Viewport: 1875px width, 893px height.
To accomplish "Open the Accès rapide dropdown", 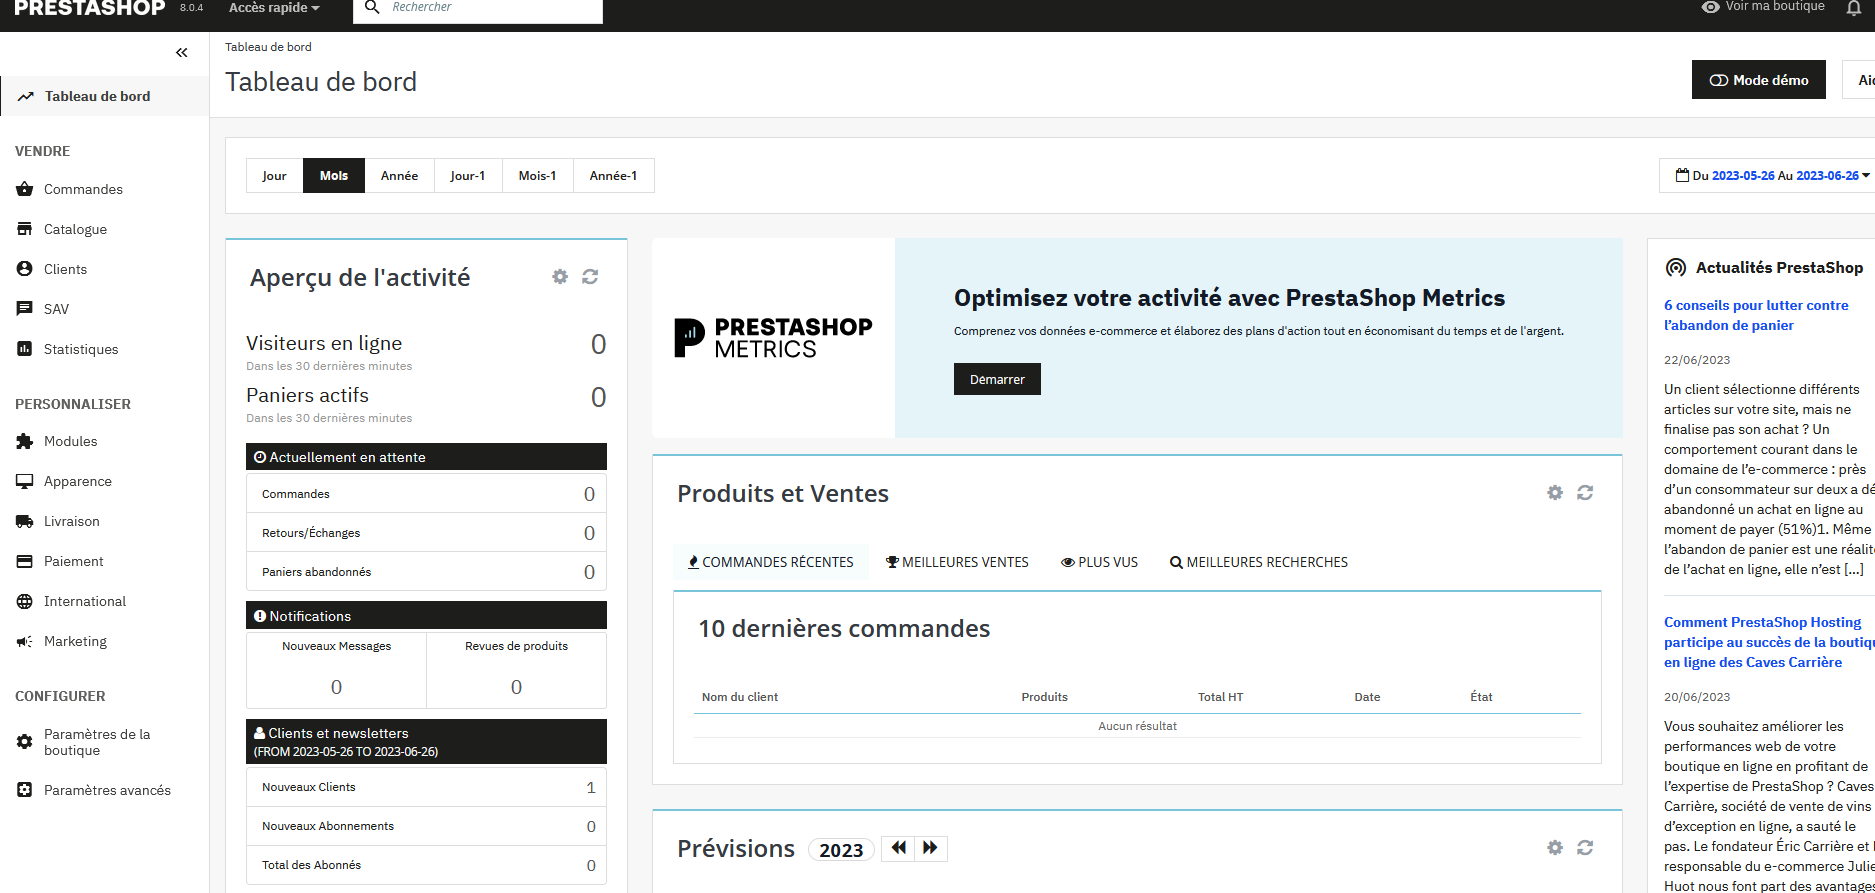I will click(274, 8).
